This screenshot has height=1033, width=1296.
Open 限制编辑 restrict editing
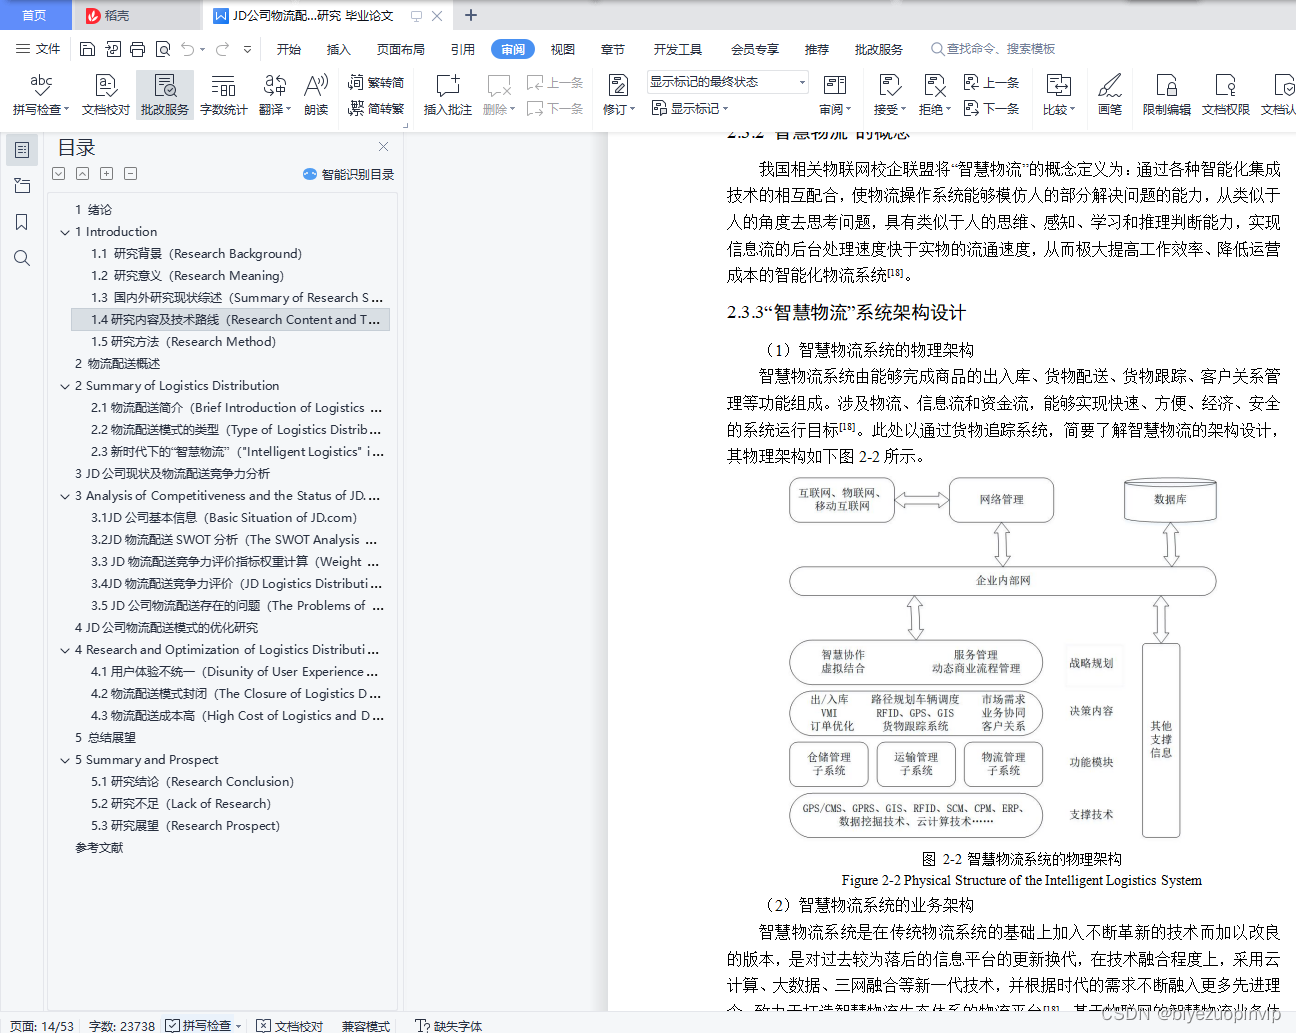coord(1166,95)
